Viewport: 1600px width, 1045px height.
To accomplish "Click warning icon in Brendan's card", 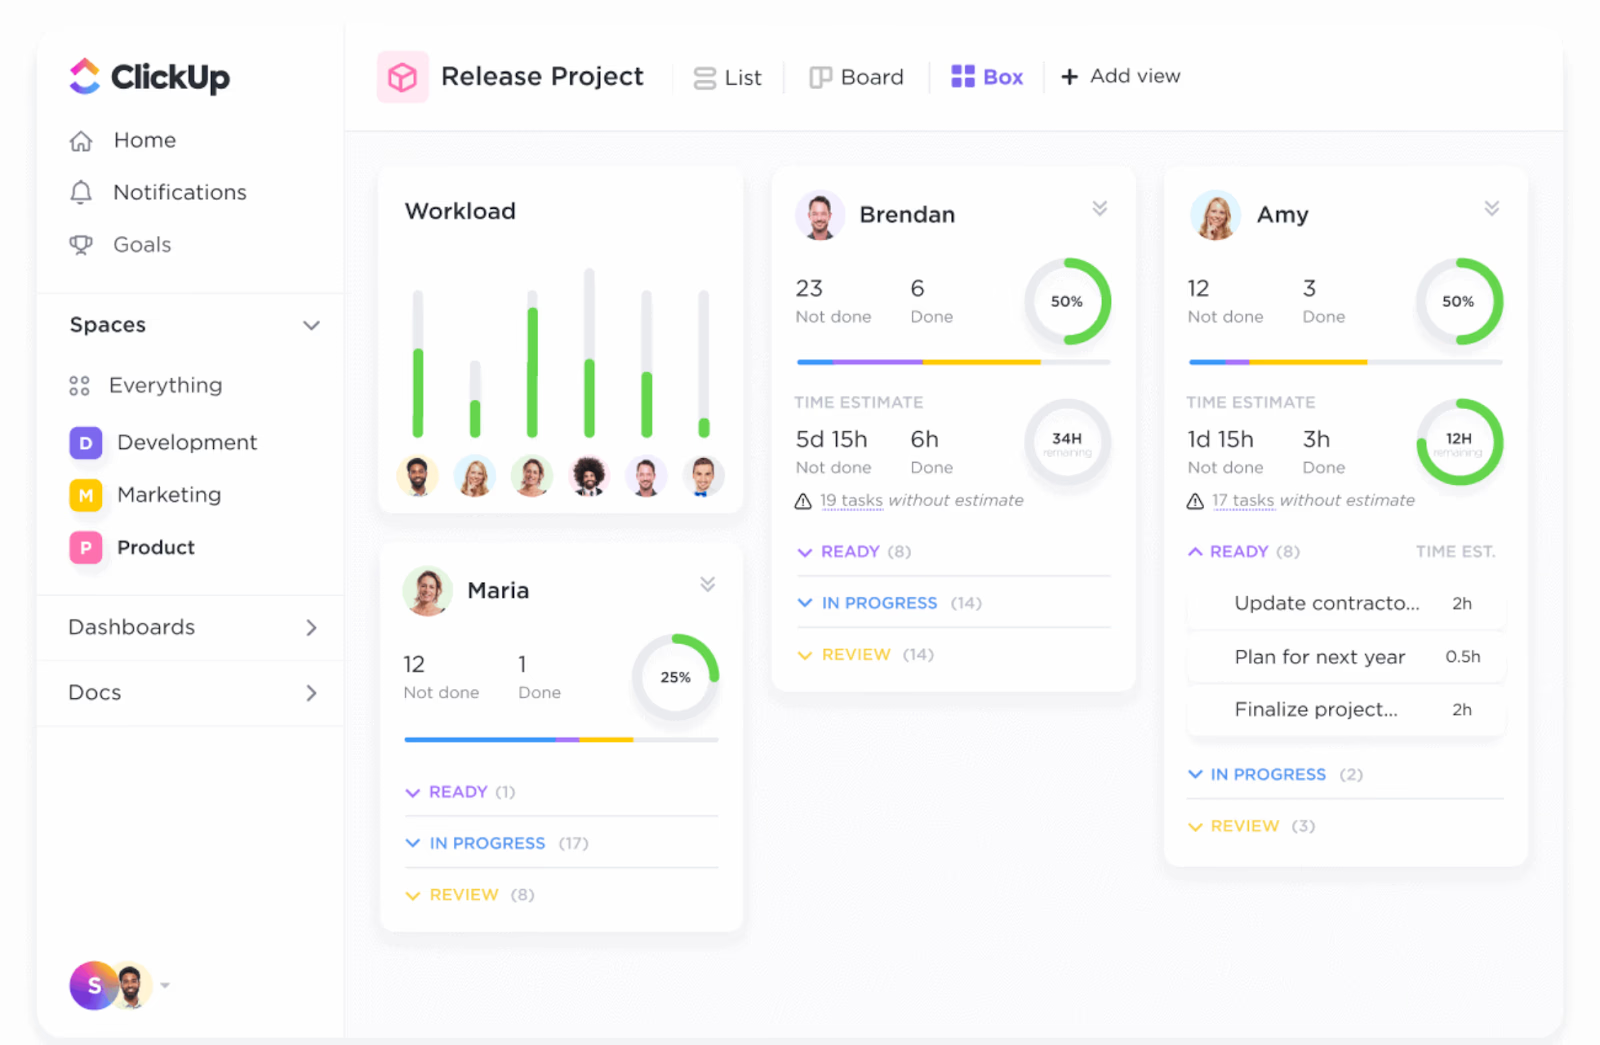I will pyautogui.click(x=803, y=501).
